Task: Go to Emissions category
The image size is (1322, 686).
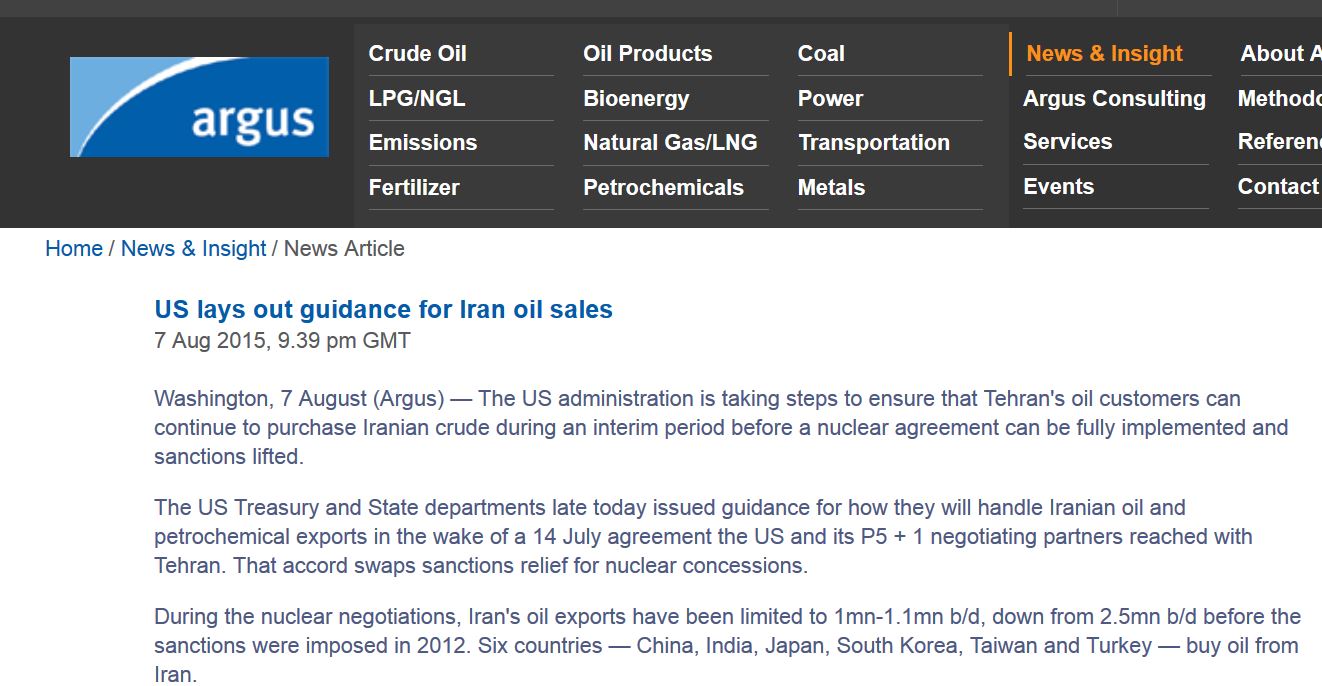Action: point(423,143)
